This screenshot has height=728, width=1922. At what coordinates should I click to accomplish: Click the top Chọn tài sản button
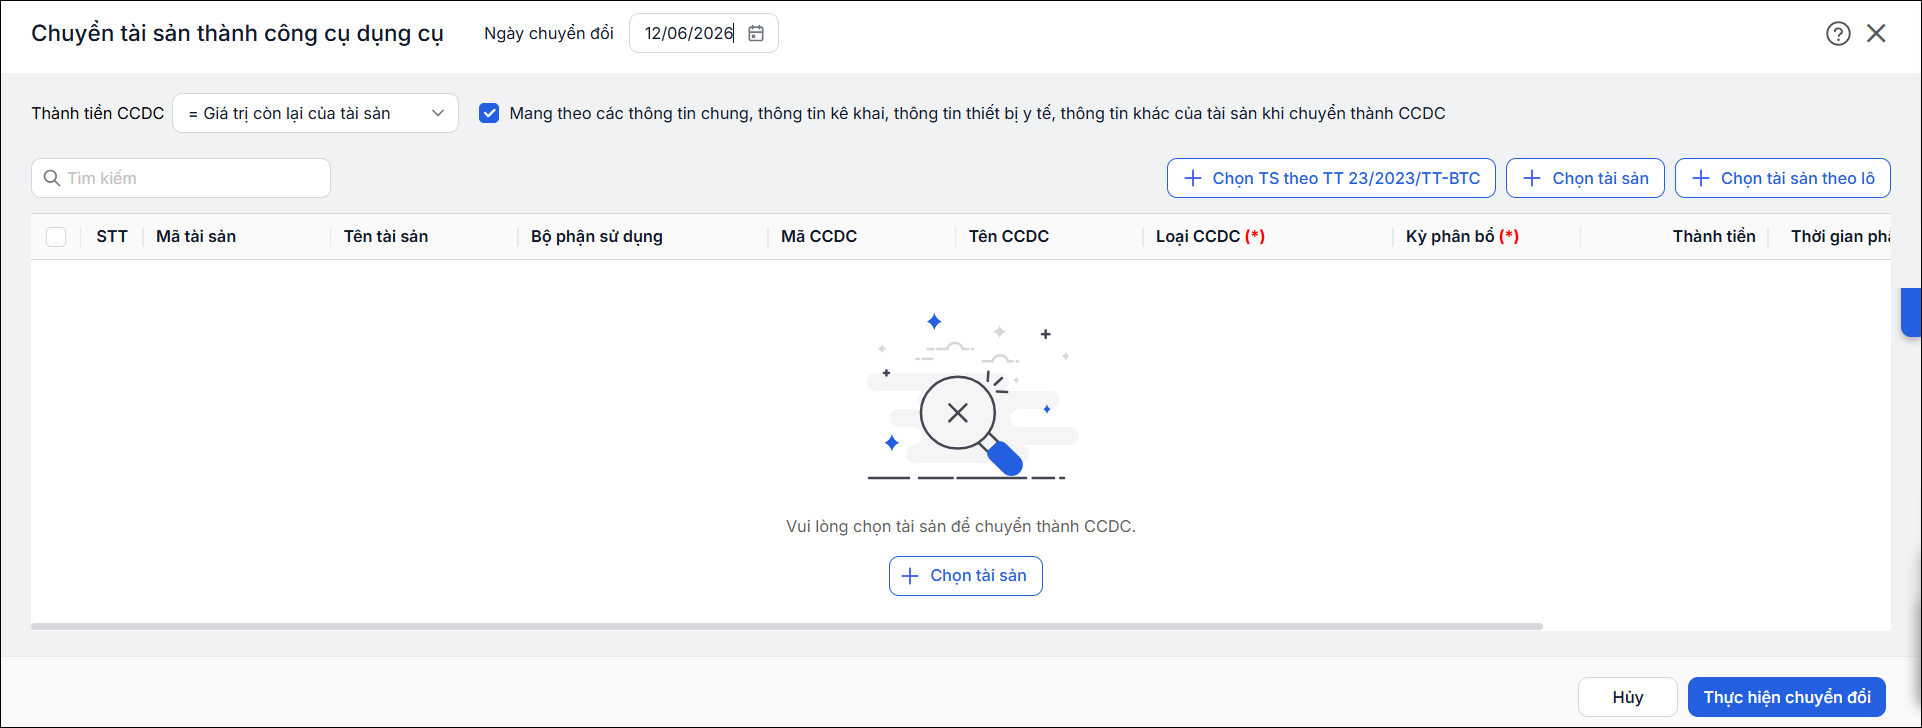pyautogui.click(x=1585, y=178)
